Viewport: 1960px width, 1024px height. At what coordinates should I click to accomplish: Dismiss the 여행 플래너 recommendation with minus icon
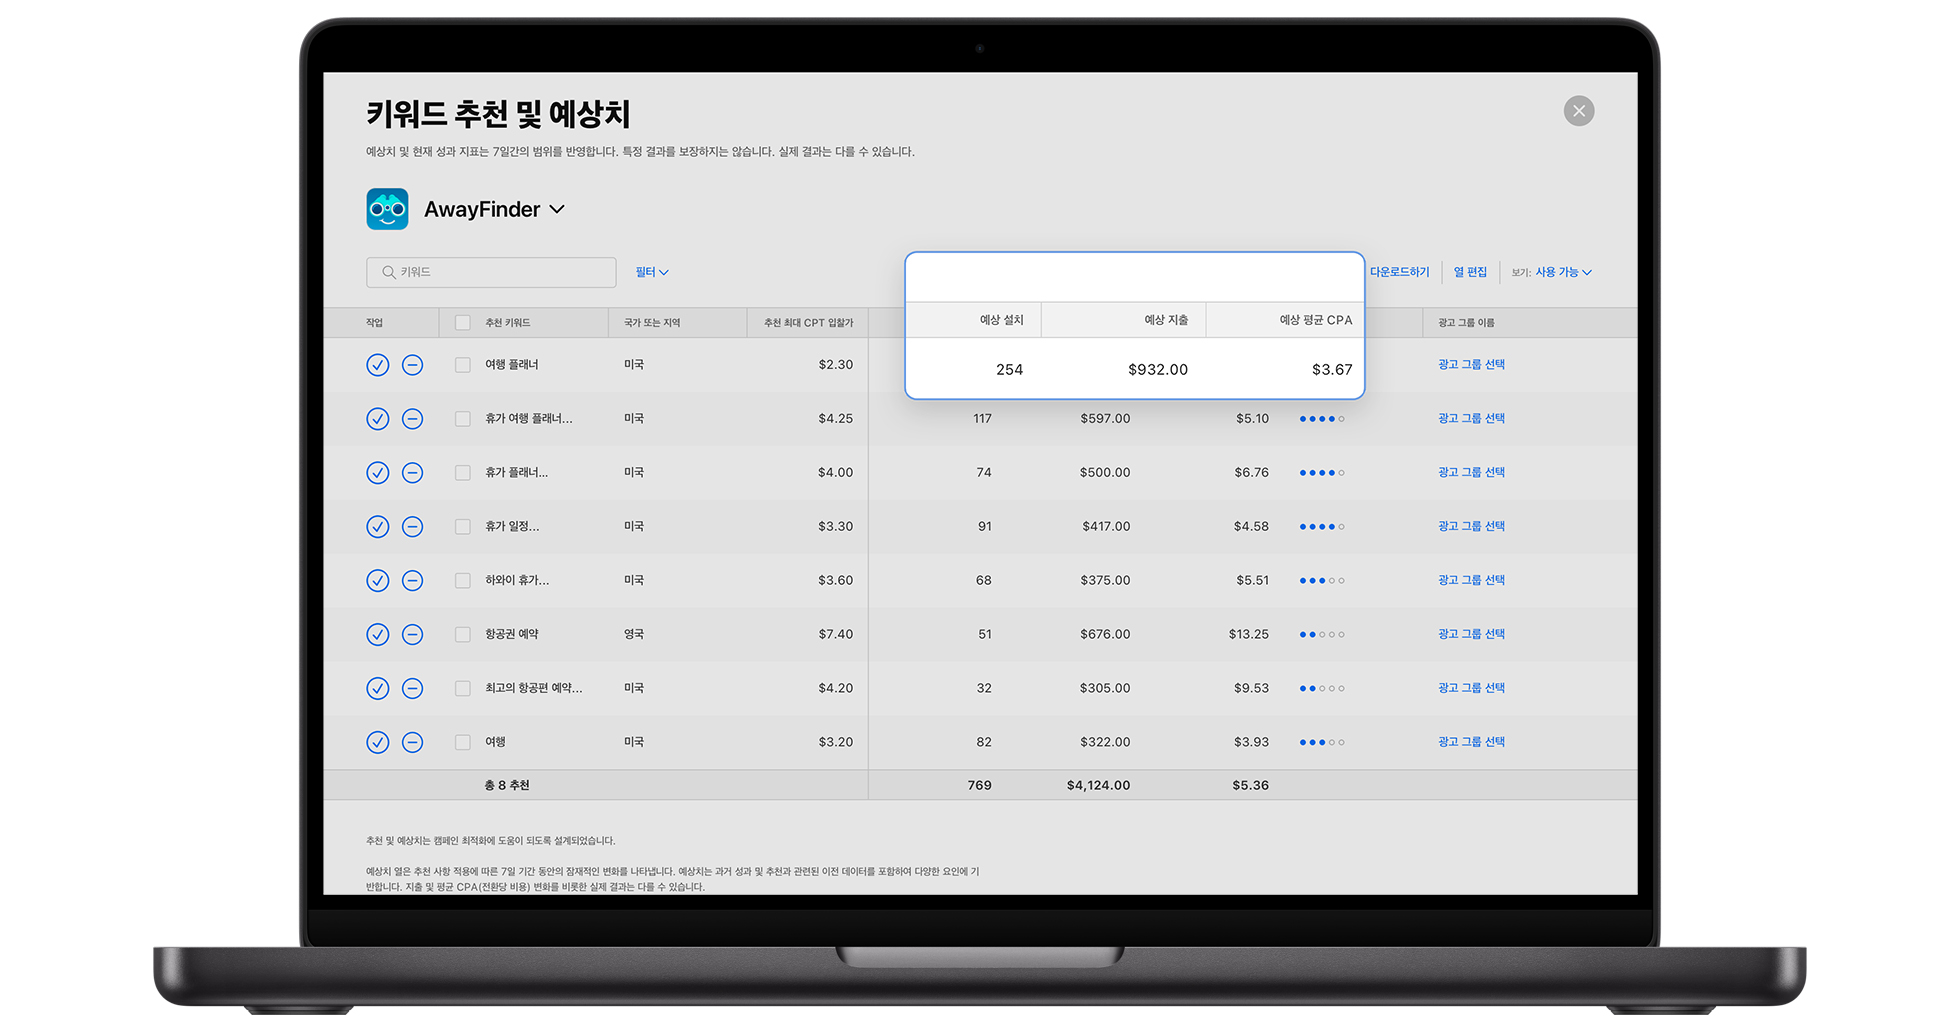[x=412, y=365]
